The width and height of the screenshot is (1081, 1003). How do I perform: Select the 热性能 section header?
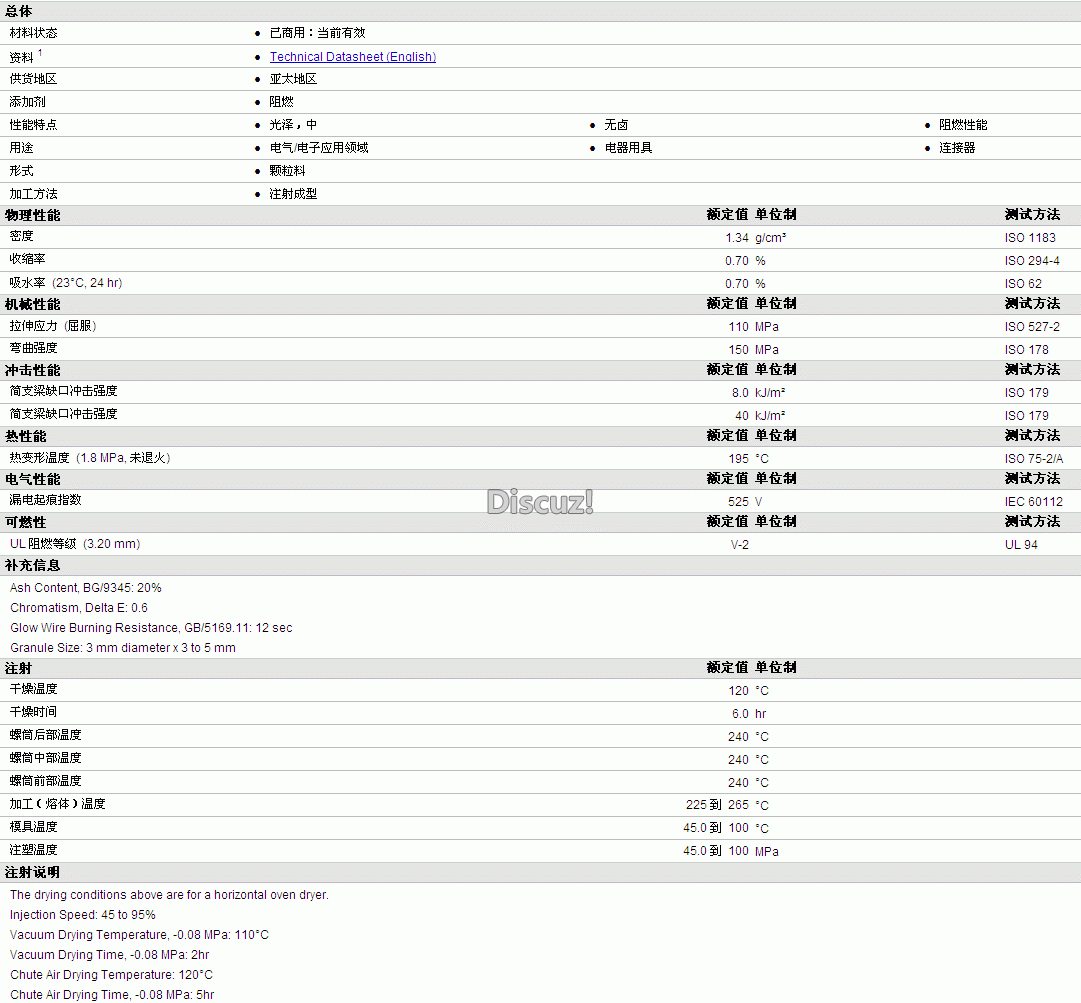click(26, 436)
